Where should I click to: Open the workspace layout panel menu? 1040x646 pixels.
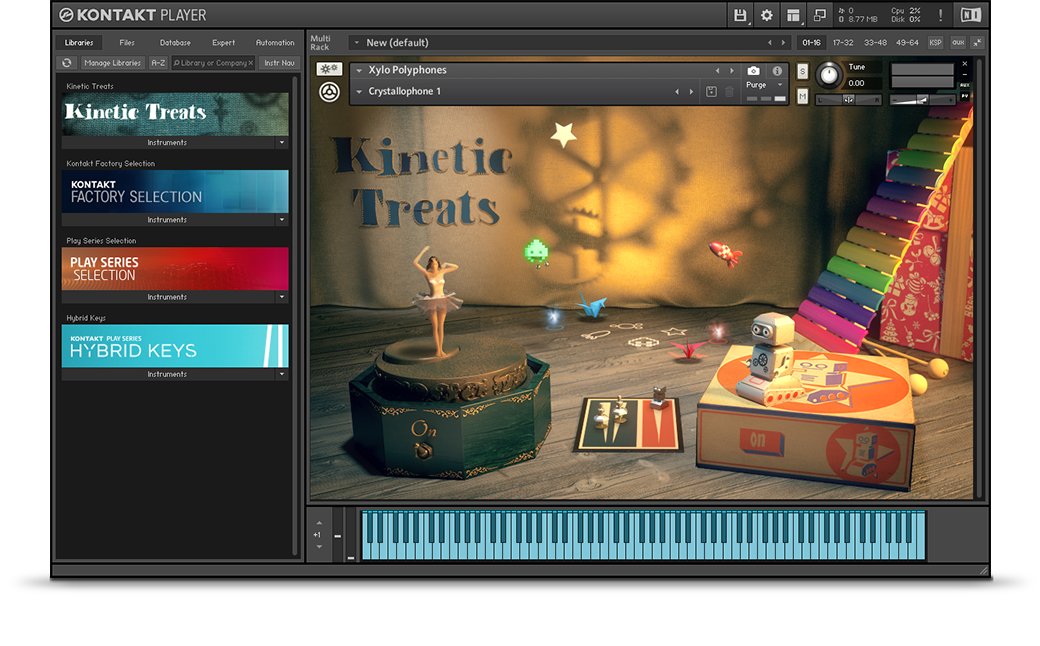[x=793, y=15]
